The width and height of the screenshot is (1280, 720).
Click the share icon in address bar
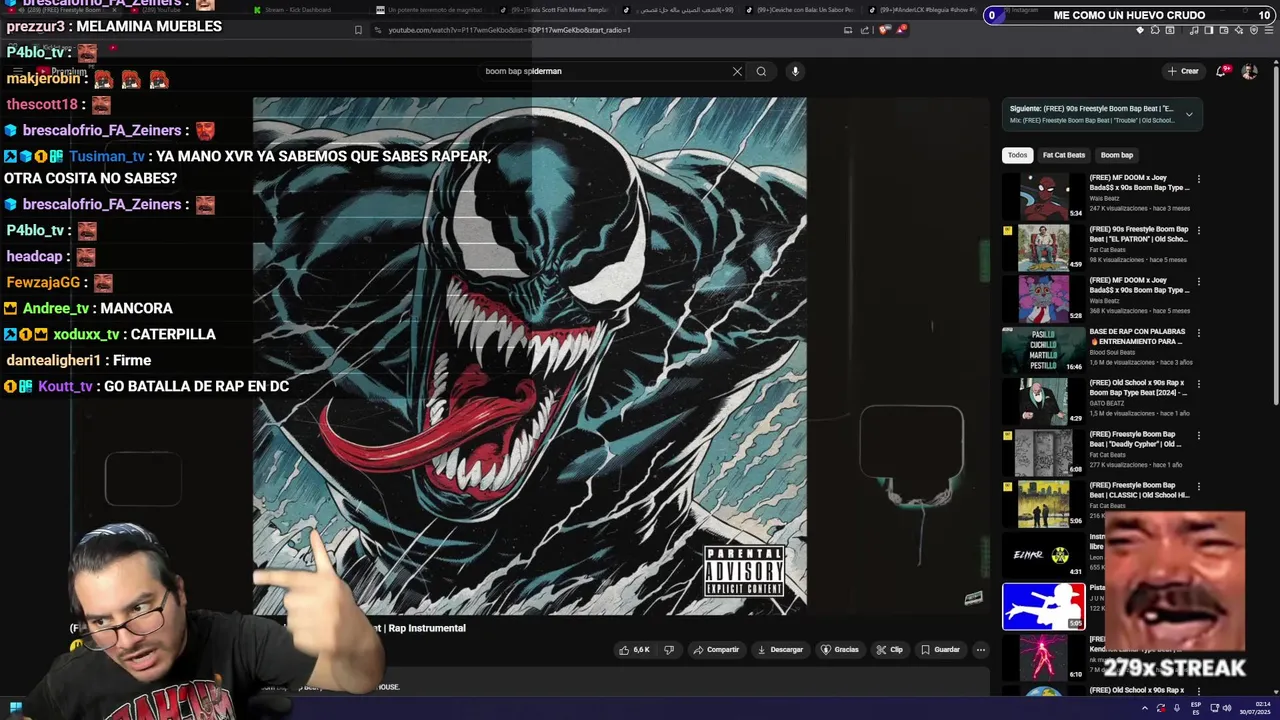pyautogui.click(x=865, y=30)
